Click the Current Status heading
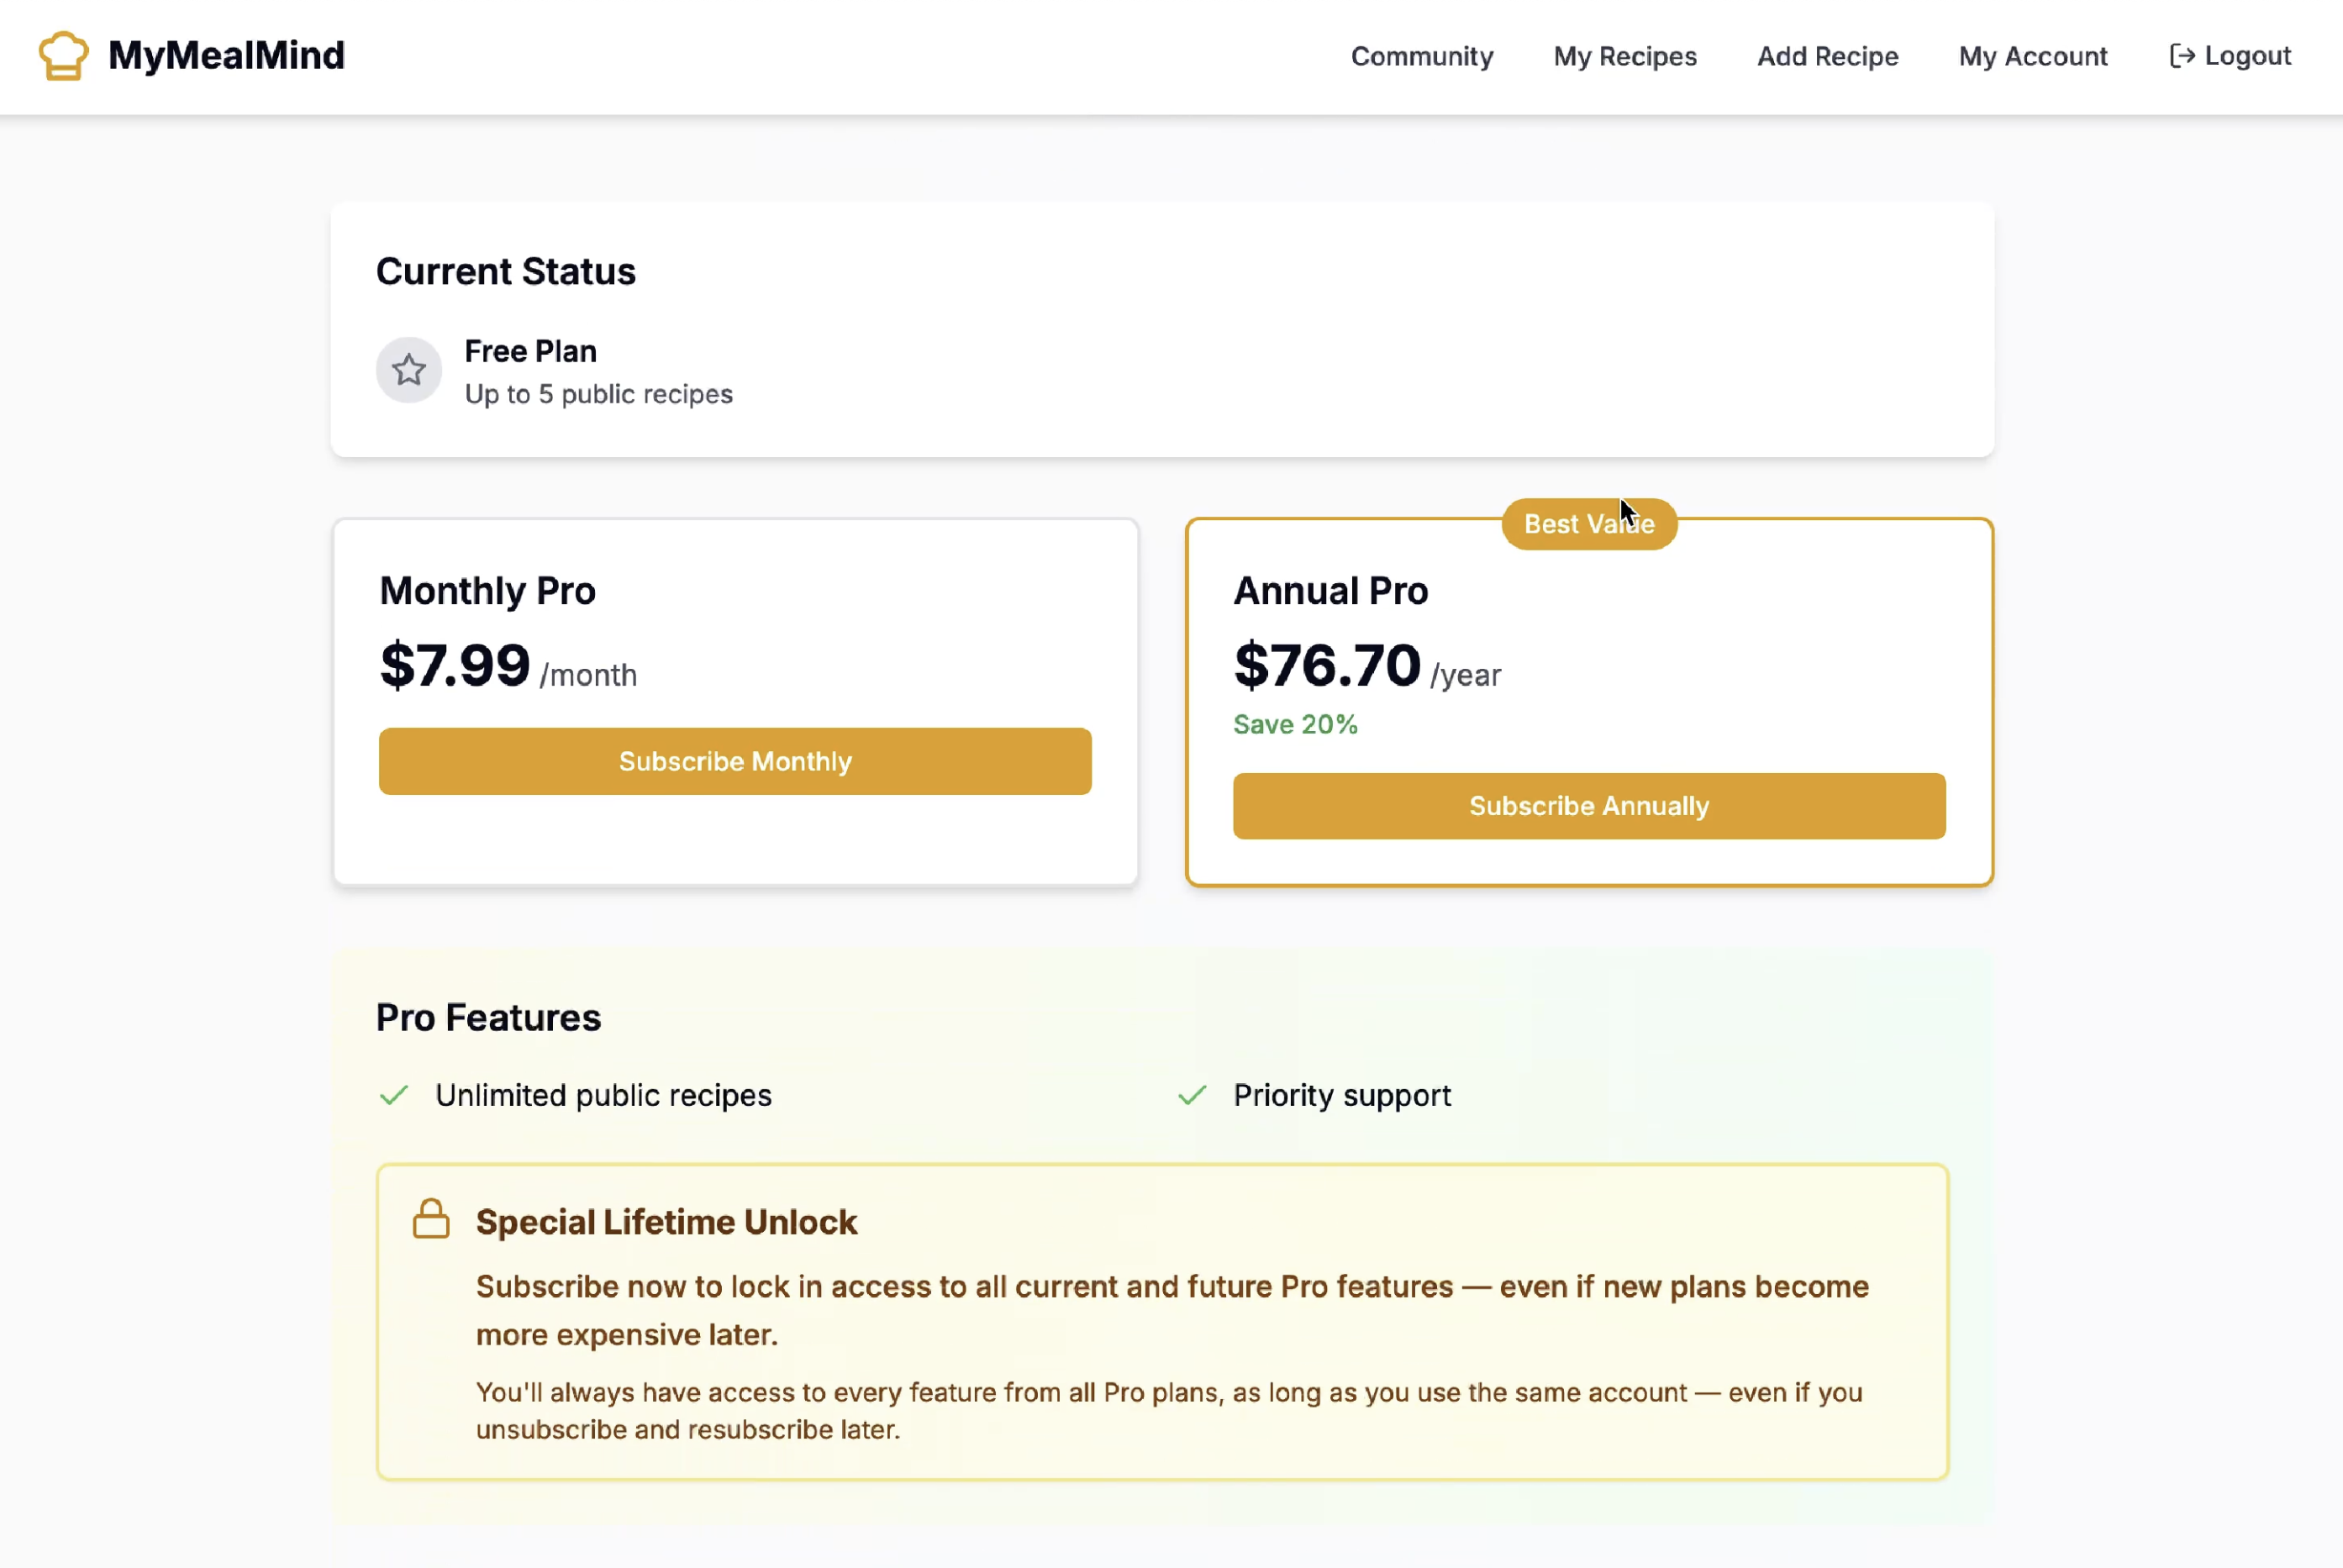The image size is (2343, 1568). (505, 272)
